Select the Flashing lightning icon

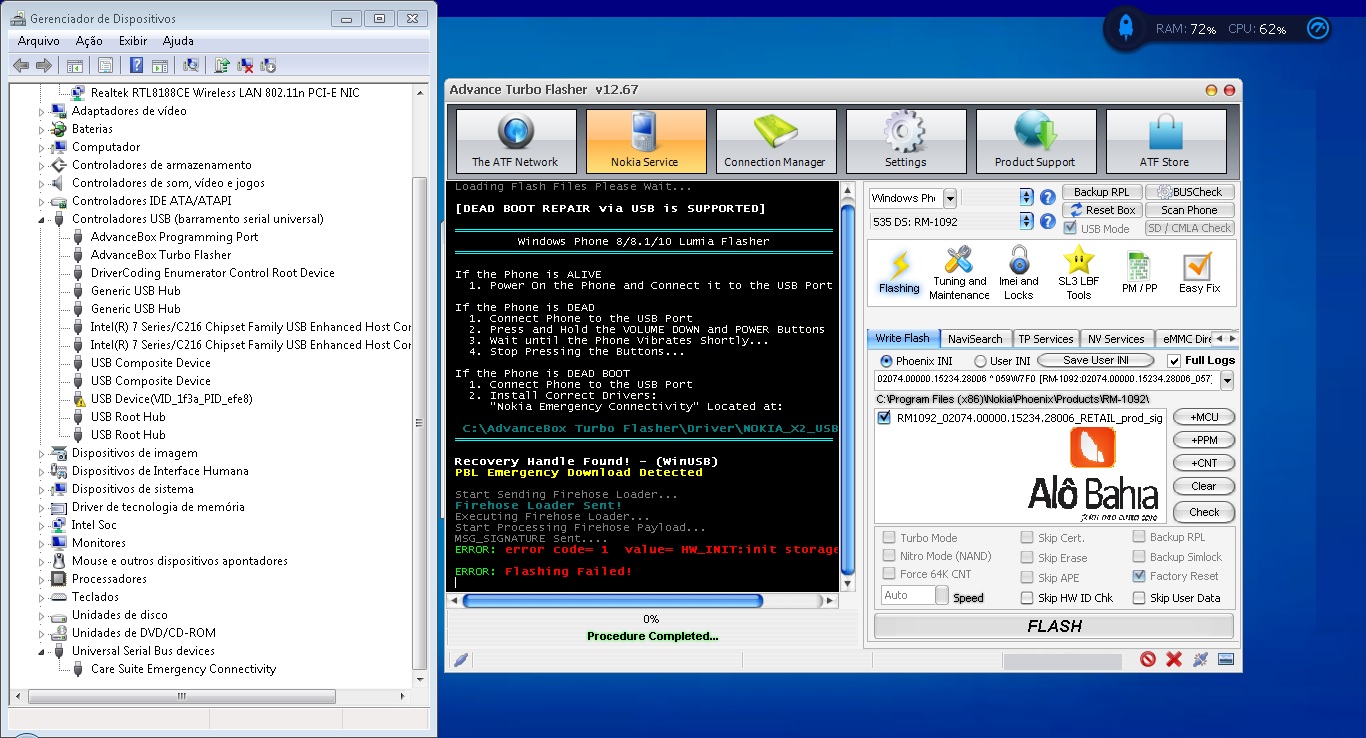(899, 272)
